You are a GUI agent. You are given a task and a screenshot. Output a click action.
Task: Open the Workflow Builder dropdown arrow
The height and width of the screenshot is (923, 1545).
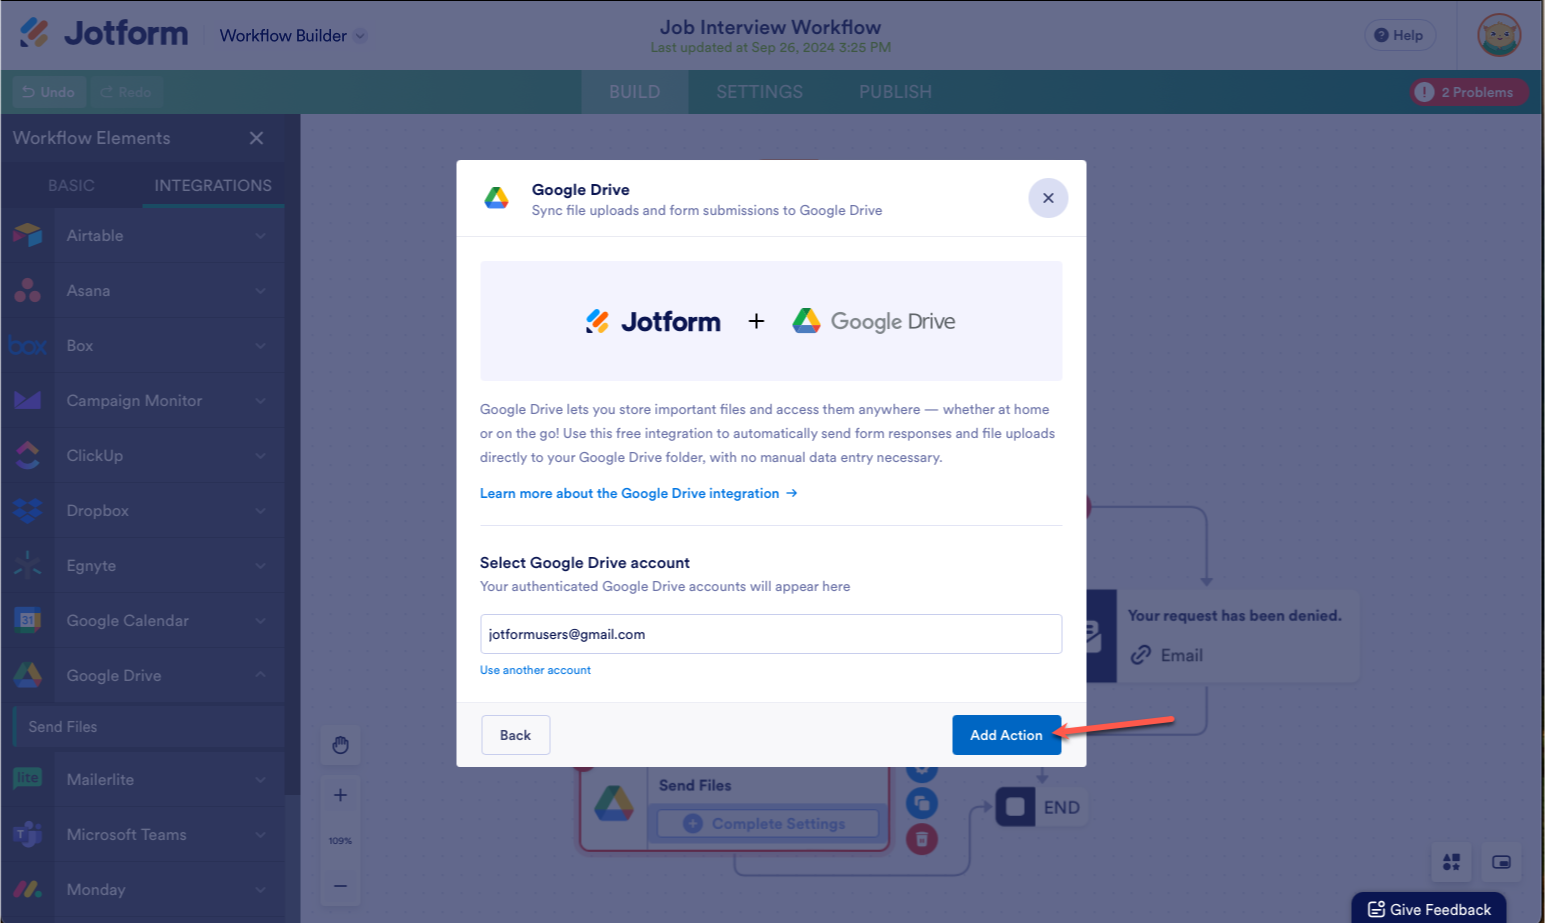click(360, 36)
